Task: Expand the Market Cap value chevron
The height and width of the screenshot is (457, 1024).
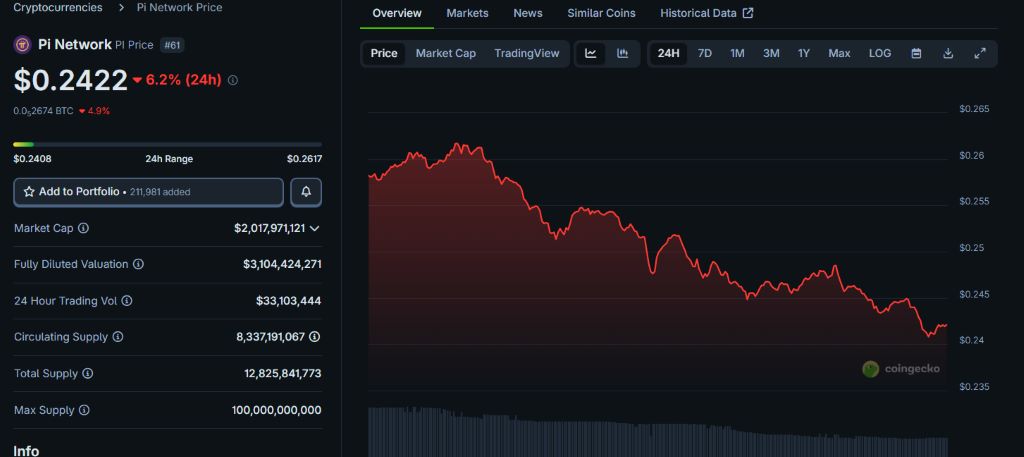Action: click(x=315, y=229)
